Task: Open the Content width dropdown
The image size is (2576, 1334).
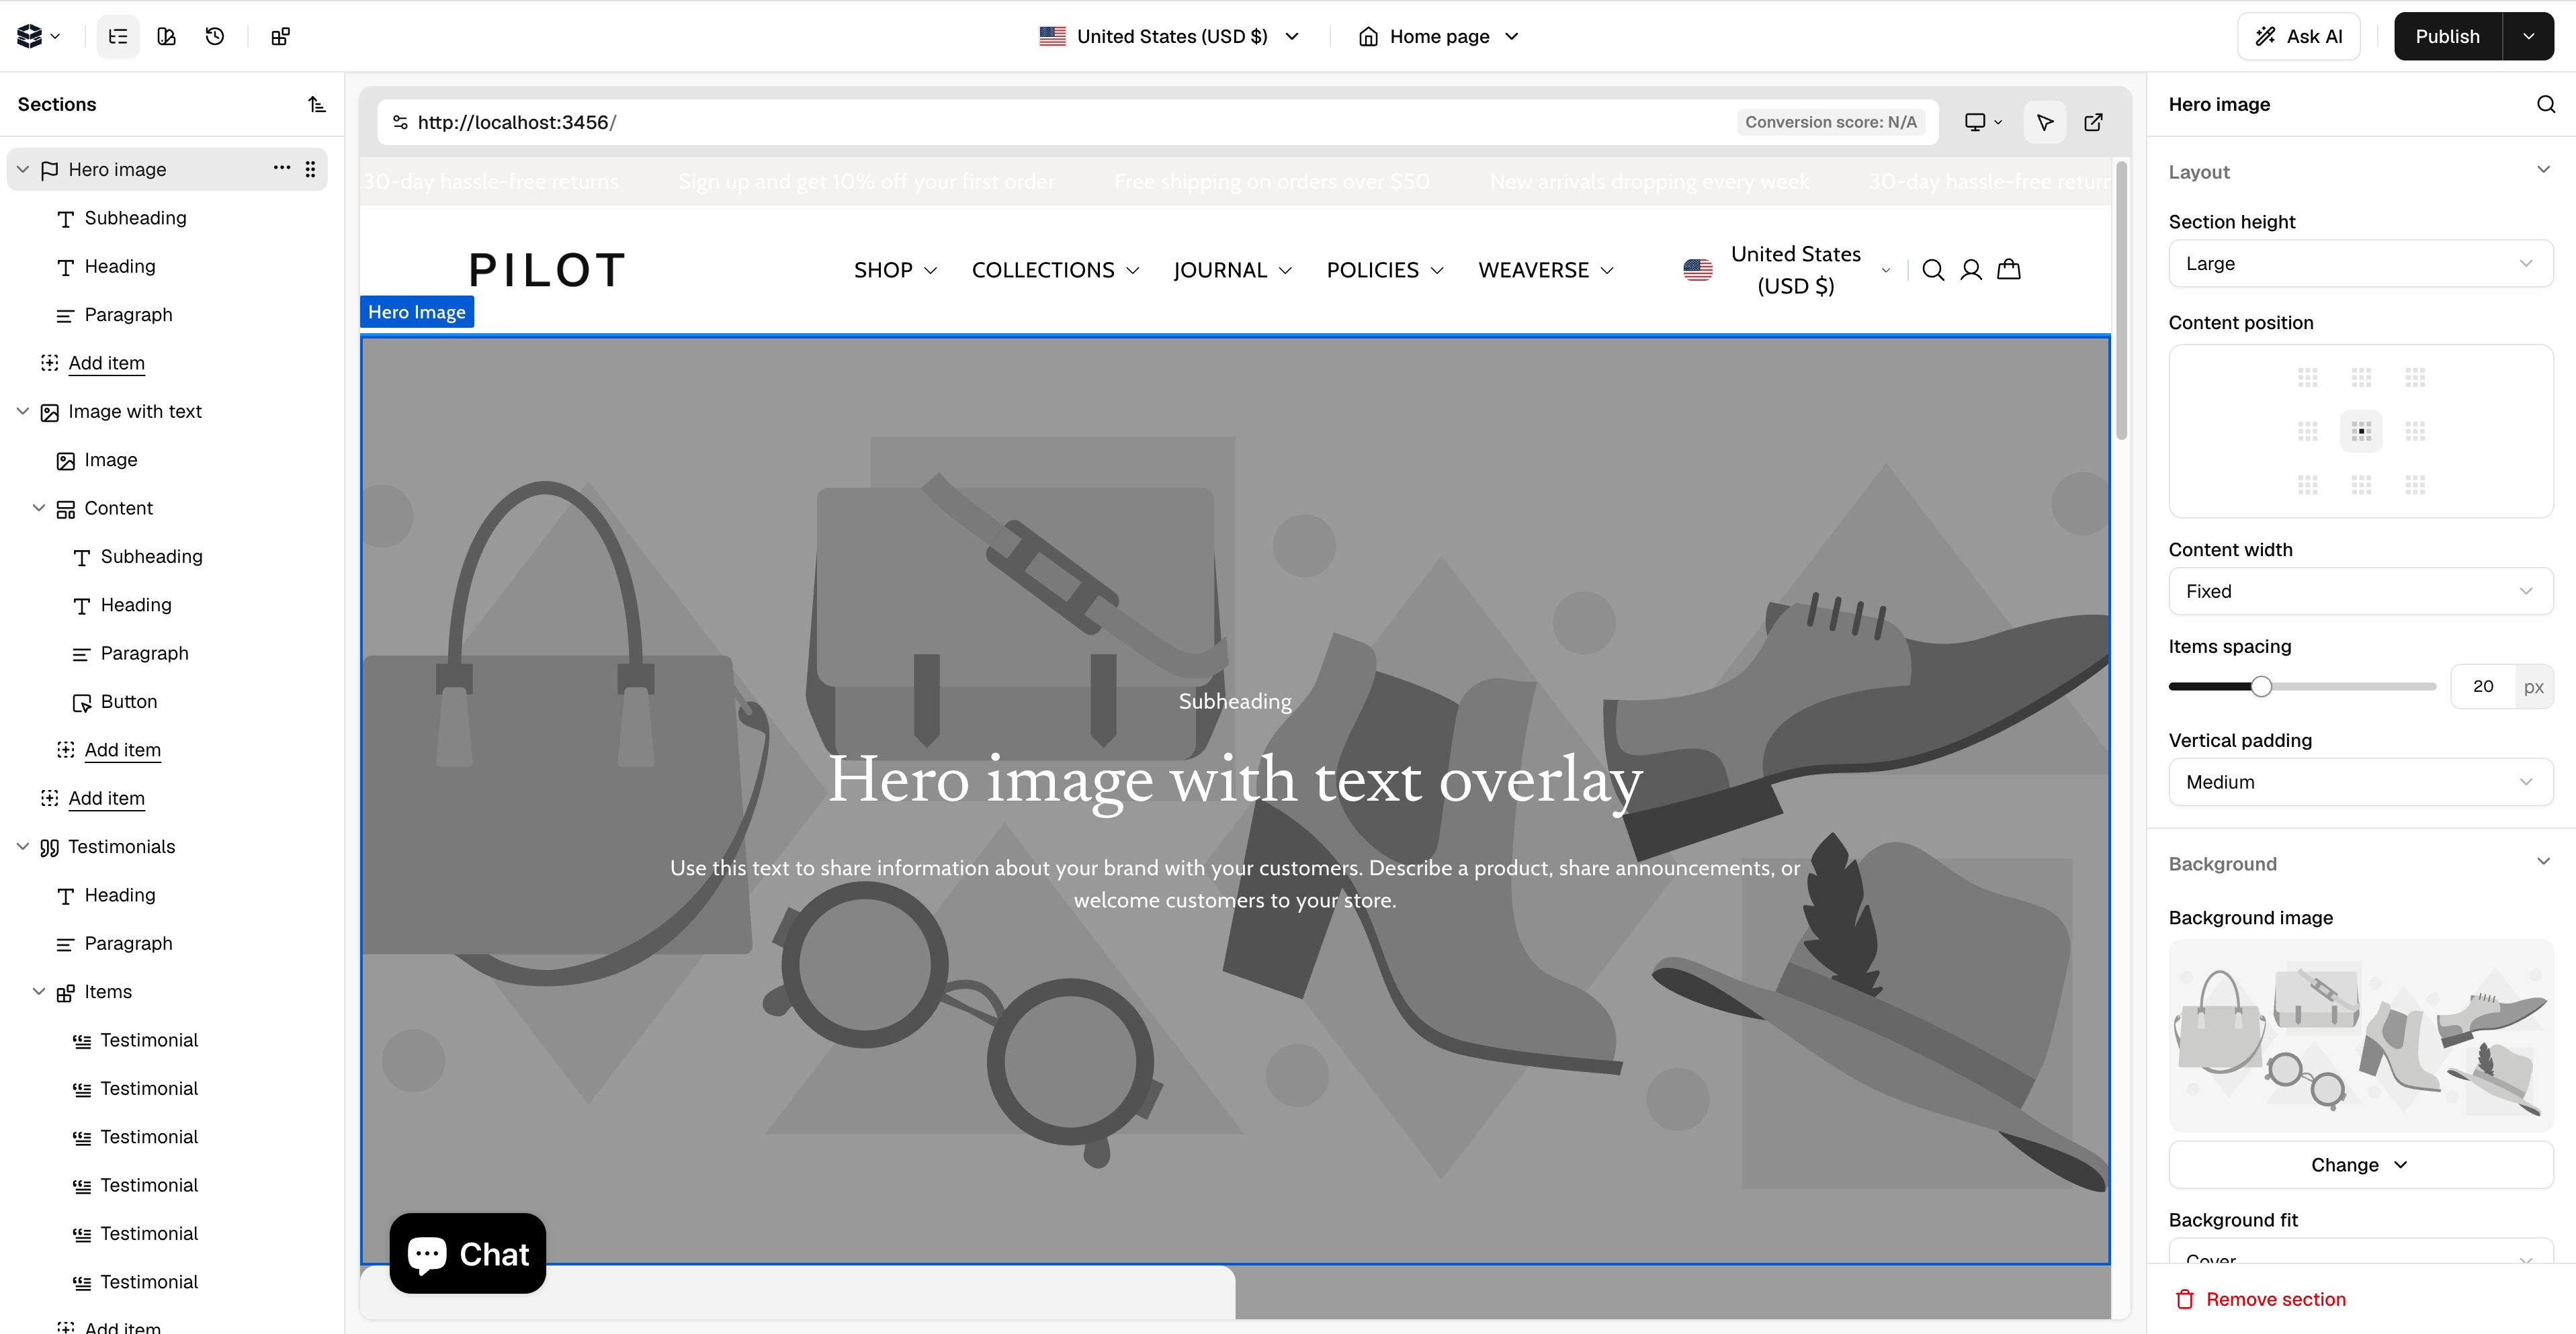Action: pos(2361,591)
